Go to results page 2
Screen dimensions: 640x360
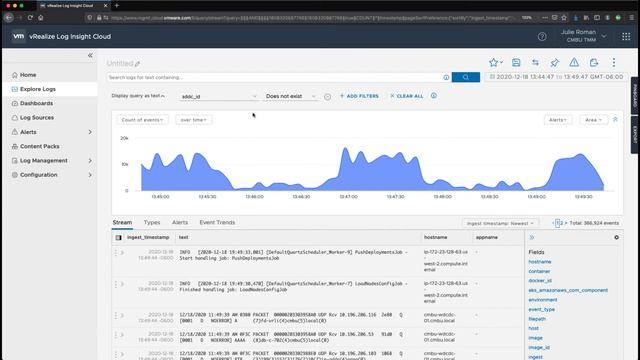point(562,223)
